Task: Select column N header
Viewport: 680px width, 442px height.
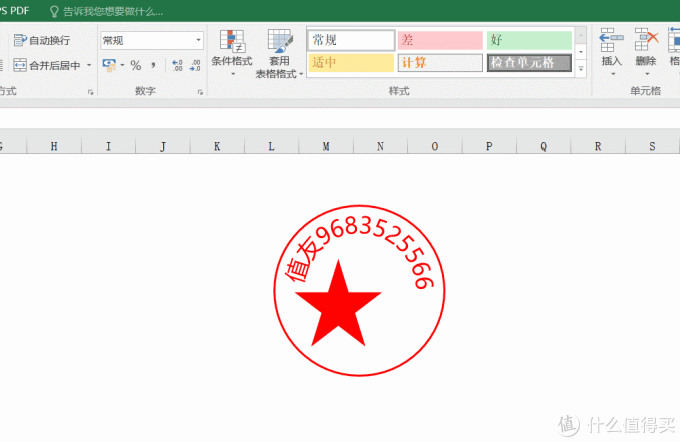Action: 380,146
